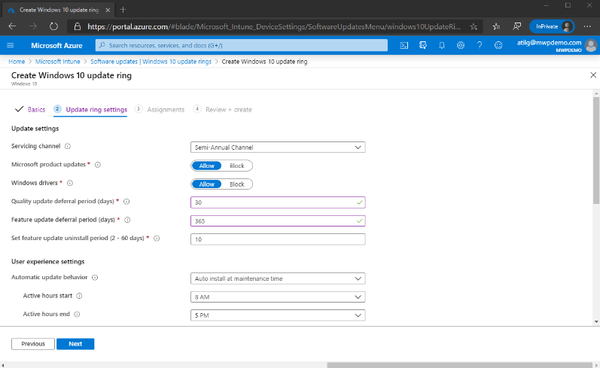Show info for Active hours start
Image resolution: width=600 pixels, height=368 pixels.
coord(79,296)
